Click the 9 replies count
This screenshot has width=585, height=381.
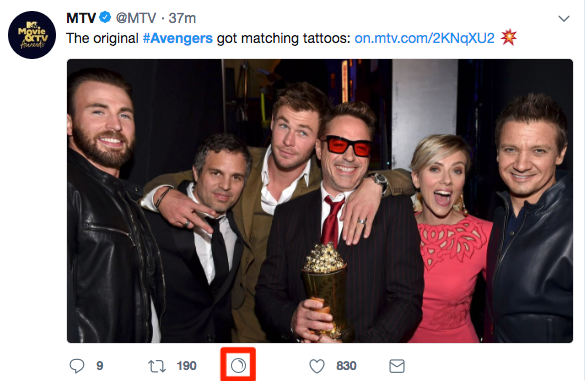[x=100, y=366]
